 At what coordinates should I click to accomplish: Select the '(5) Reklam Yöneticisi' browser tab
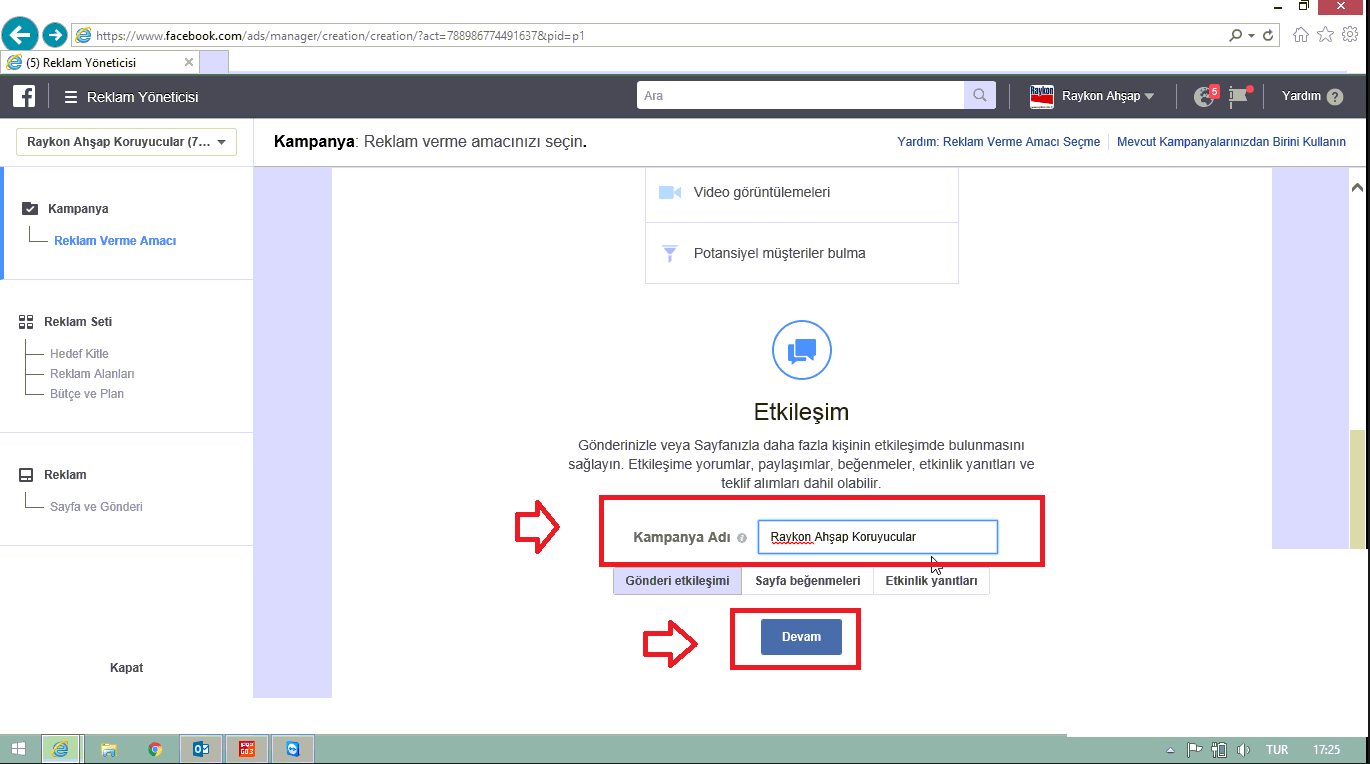coord(102,62)
